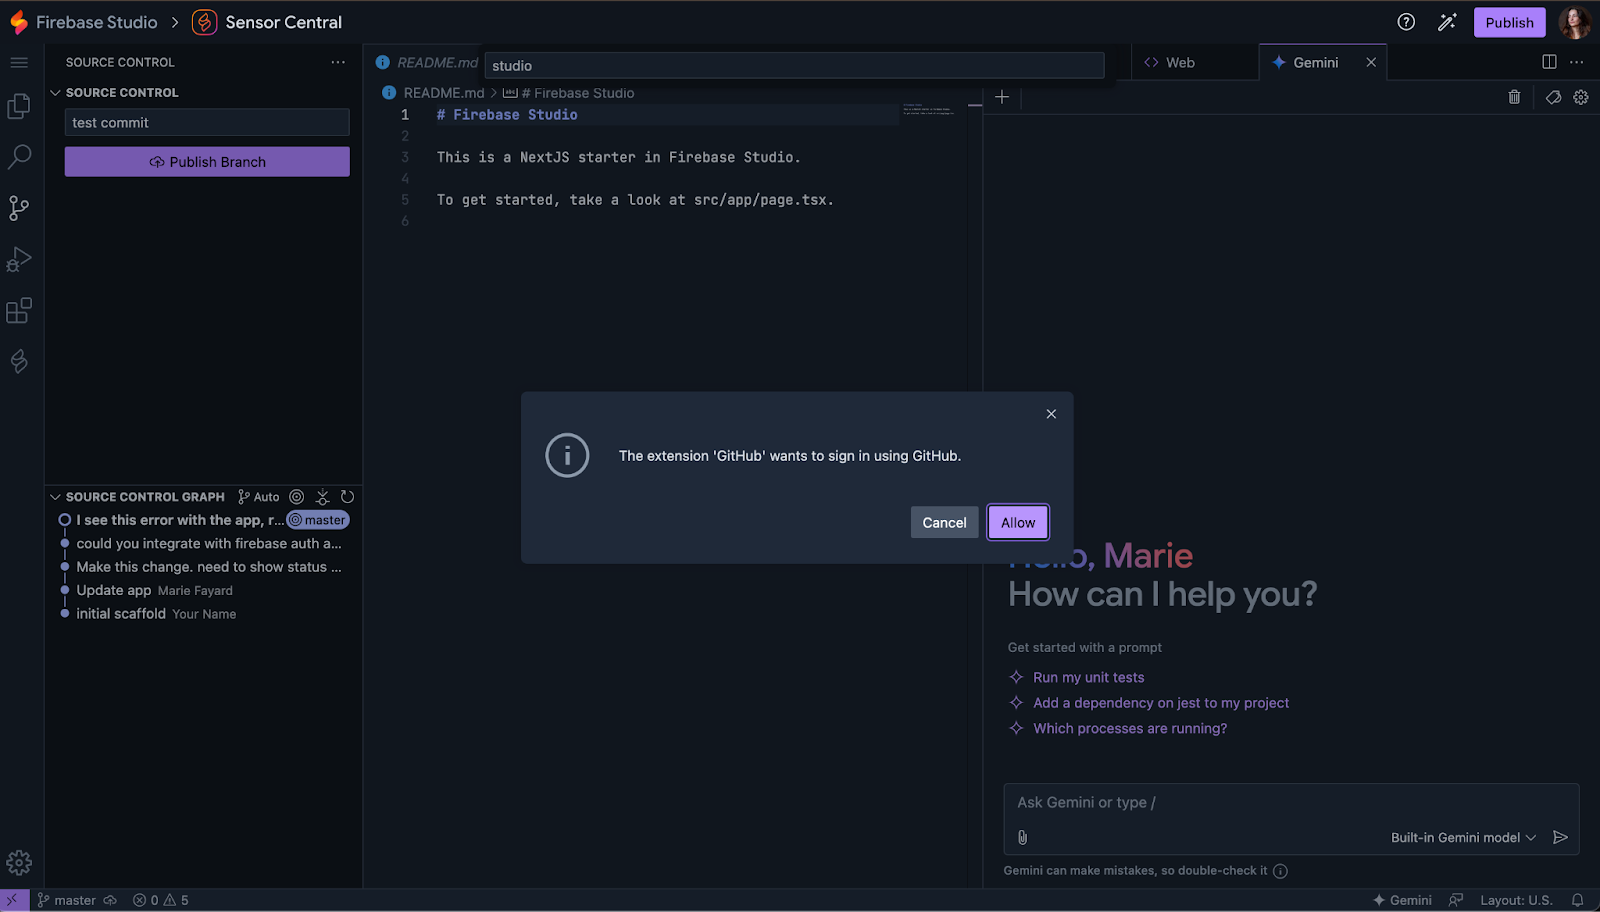1600x912 pixels.
Task: Open the hamburger menu in activity bar
Action: [x=19, y=62]
